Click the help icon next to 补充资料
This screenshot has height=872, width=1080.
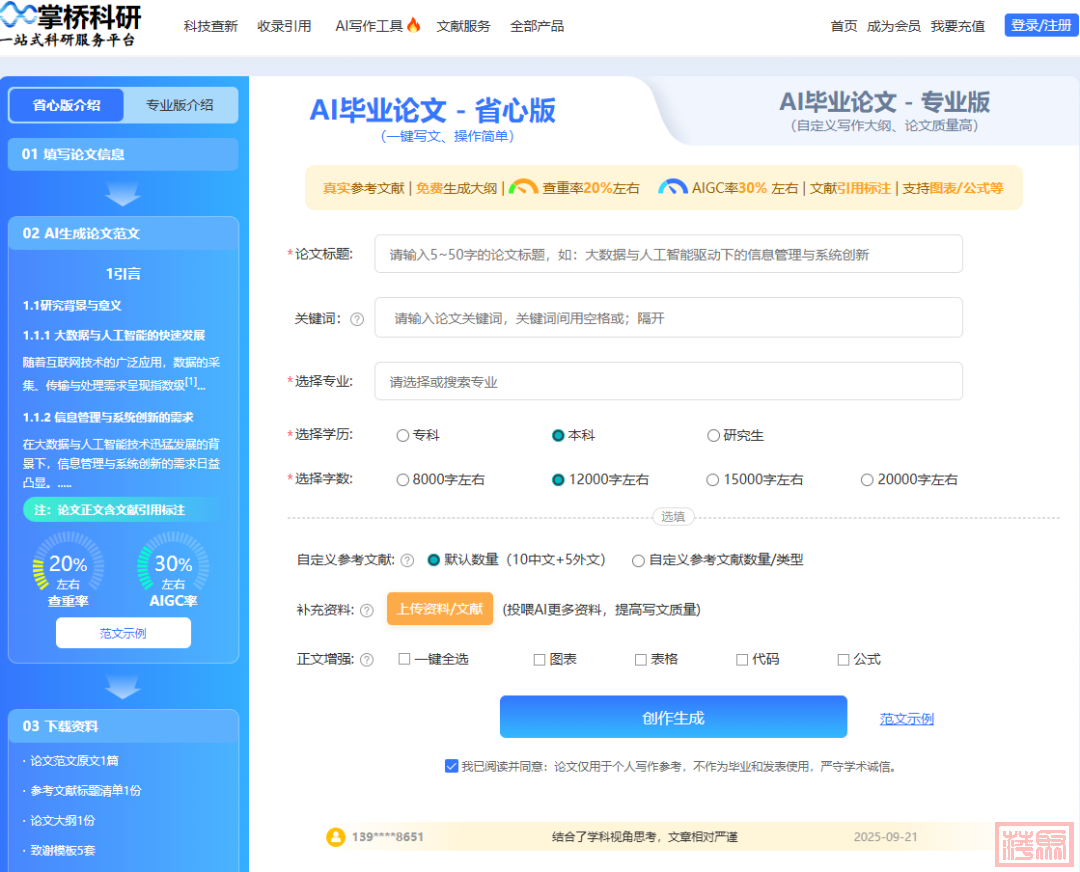366,610
